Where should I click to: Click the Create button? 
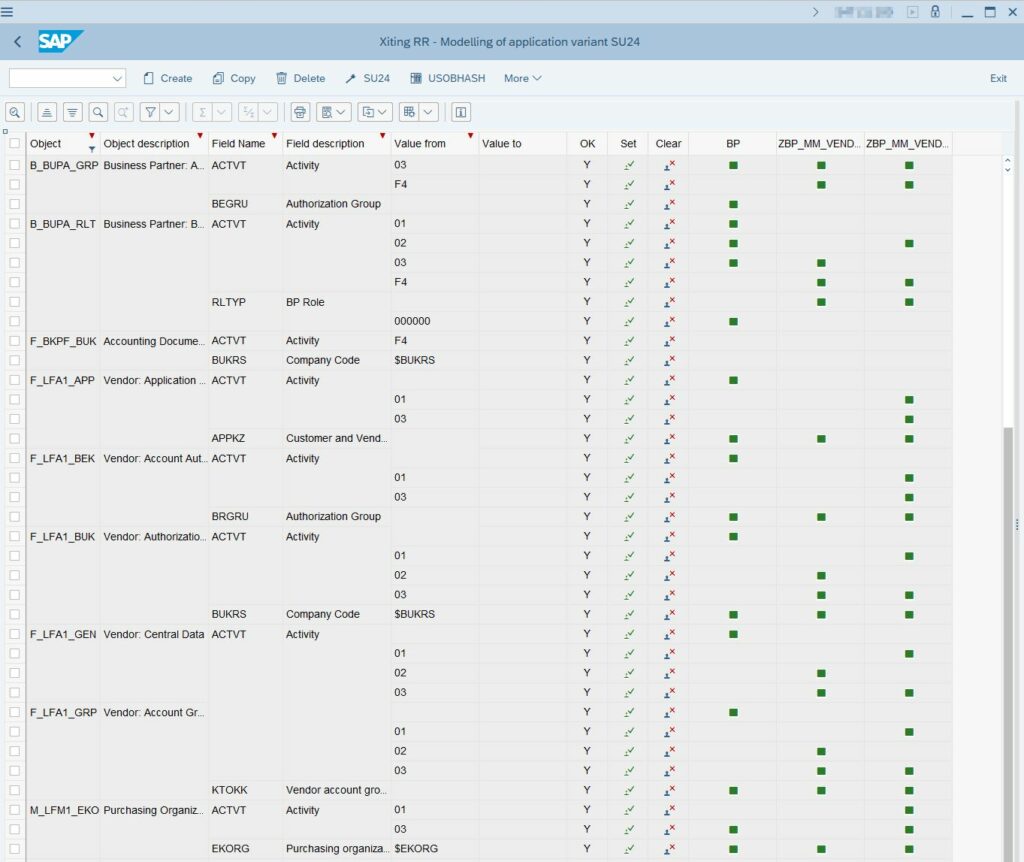[168, 78]
